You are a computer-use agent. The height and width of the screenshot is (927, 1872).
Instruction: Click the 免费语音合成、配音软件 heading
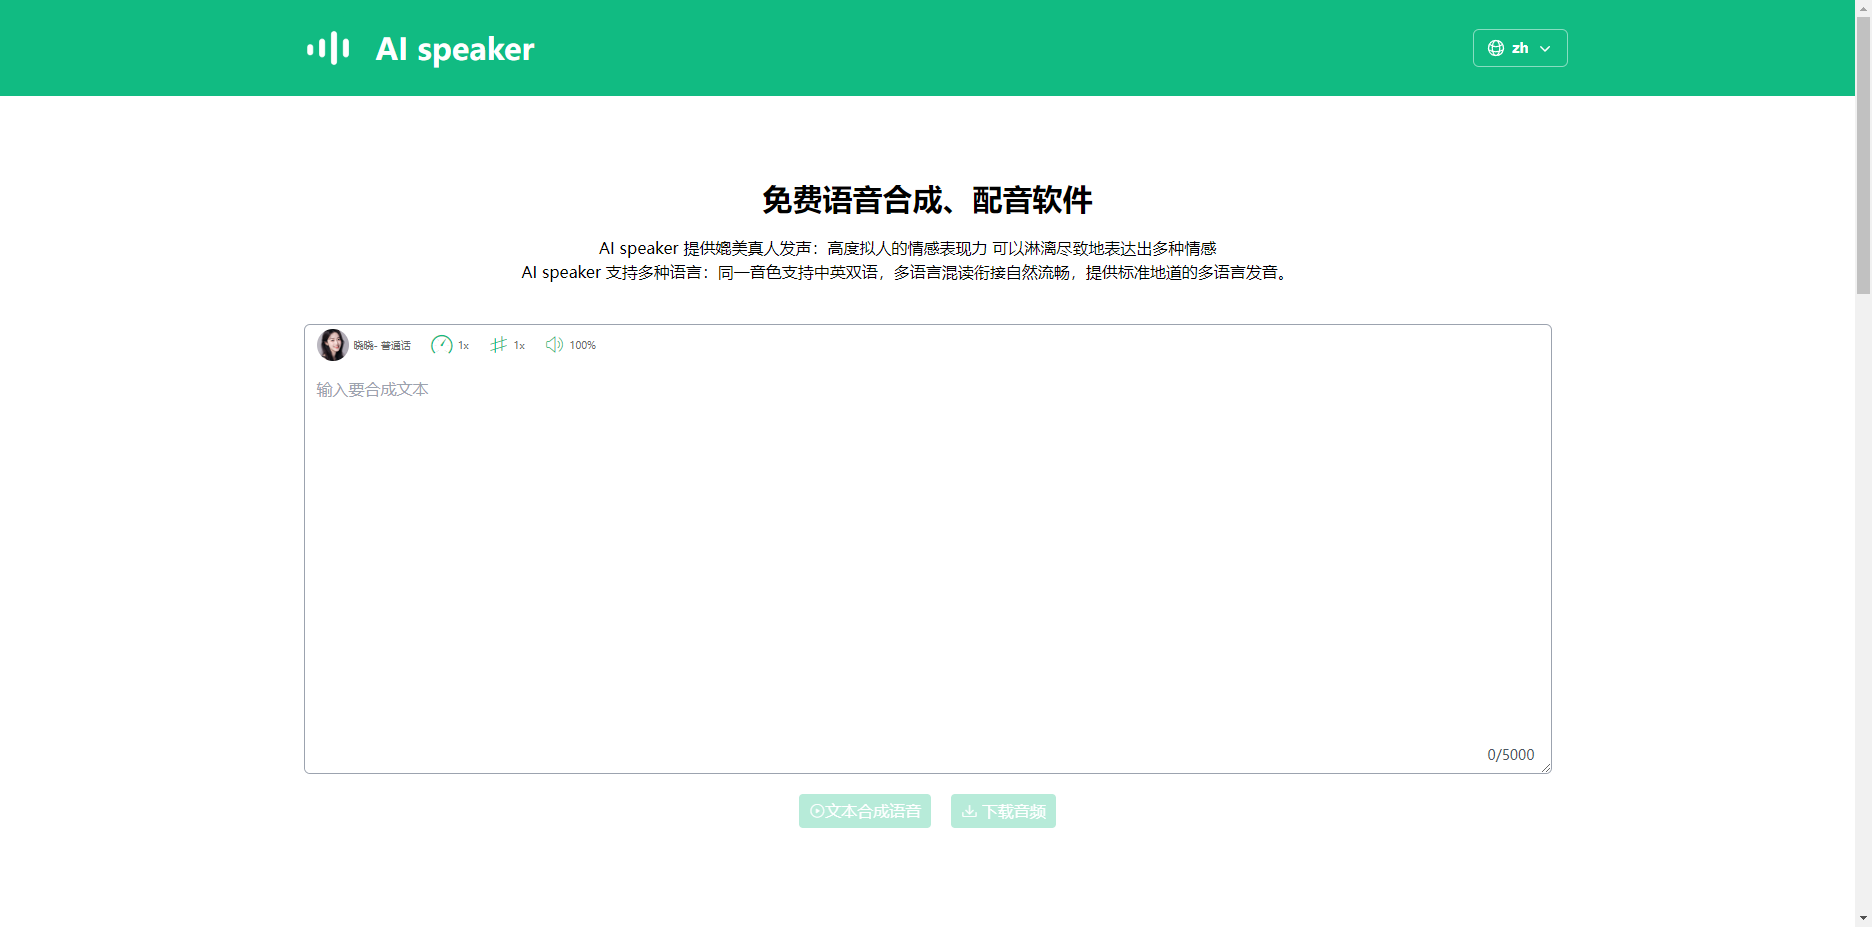click(927, 200)
